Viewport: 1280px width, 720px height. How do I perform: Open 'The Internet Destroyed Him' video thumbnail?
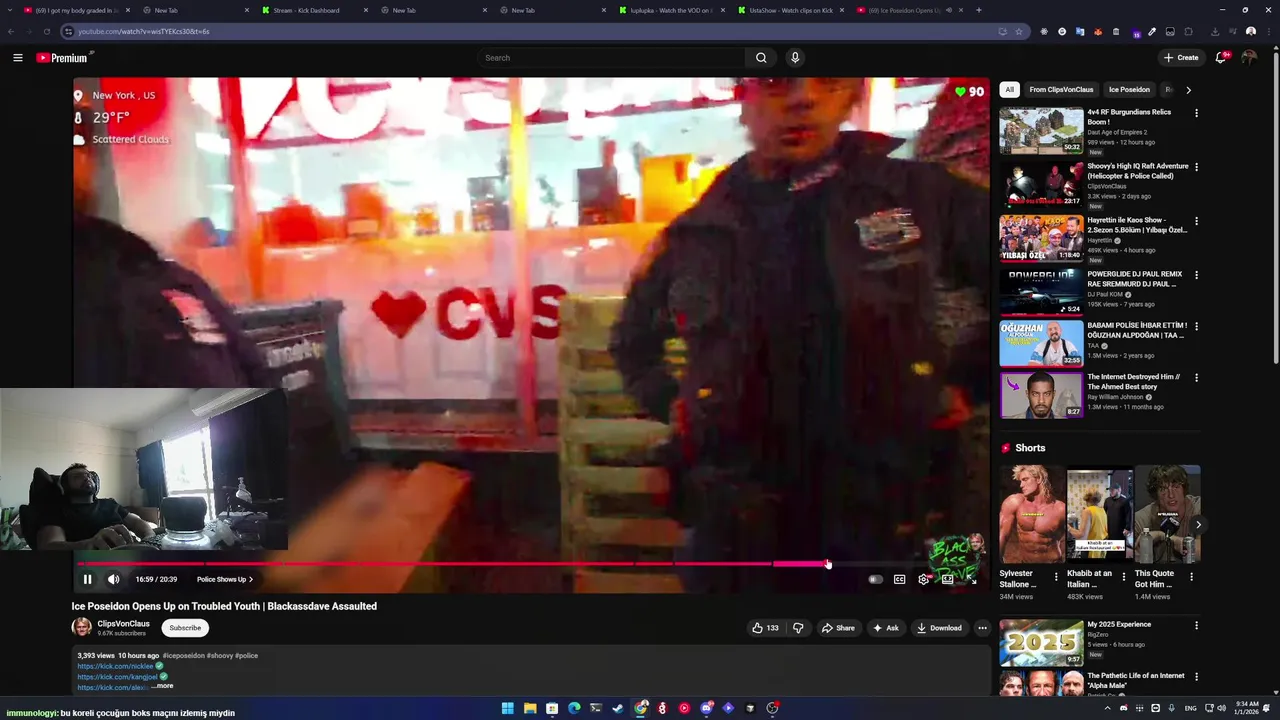click(x=1041, y=394)
